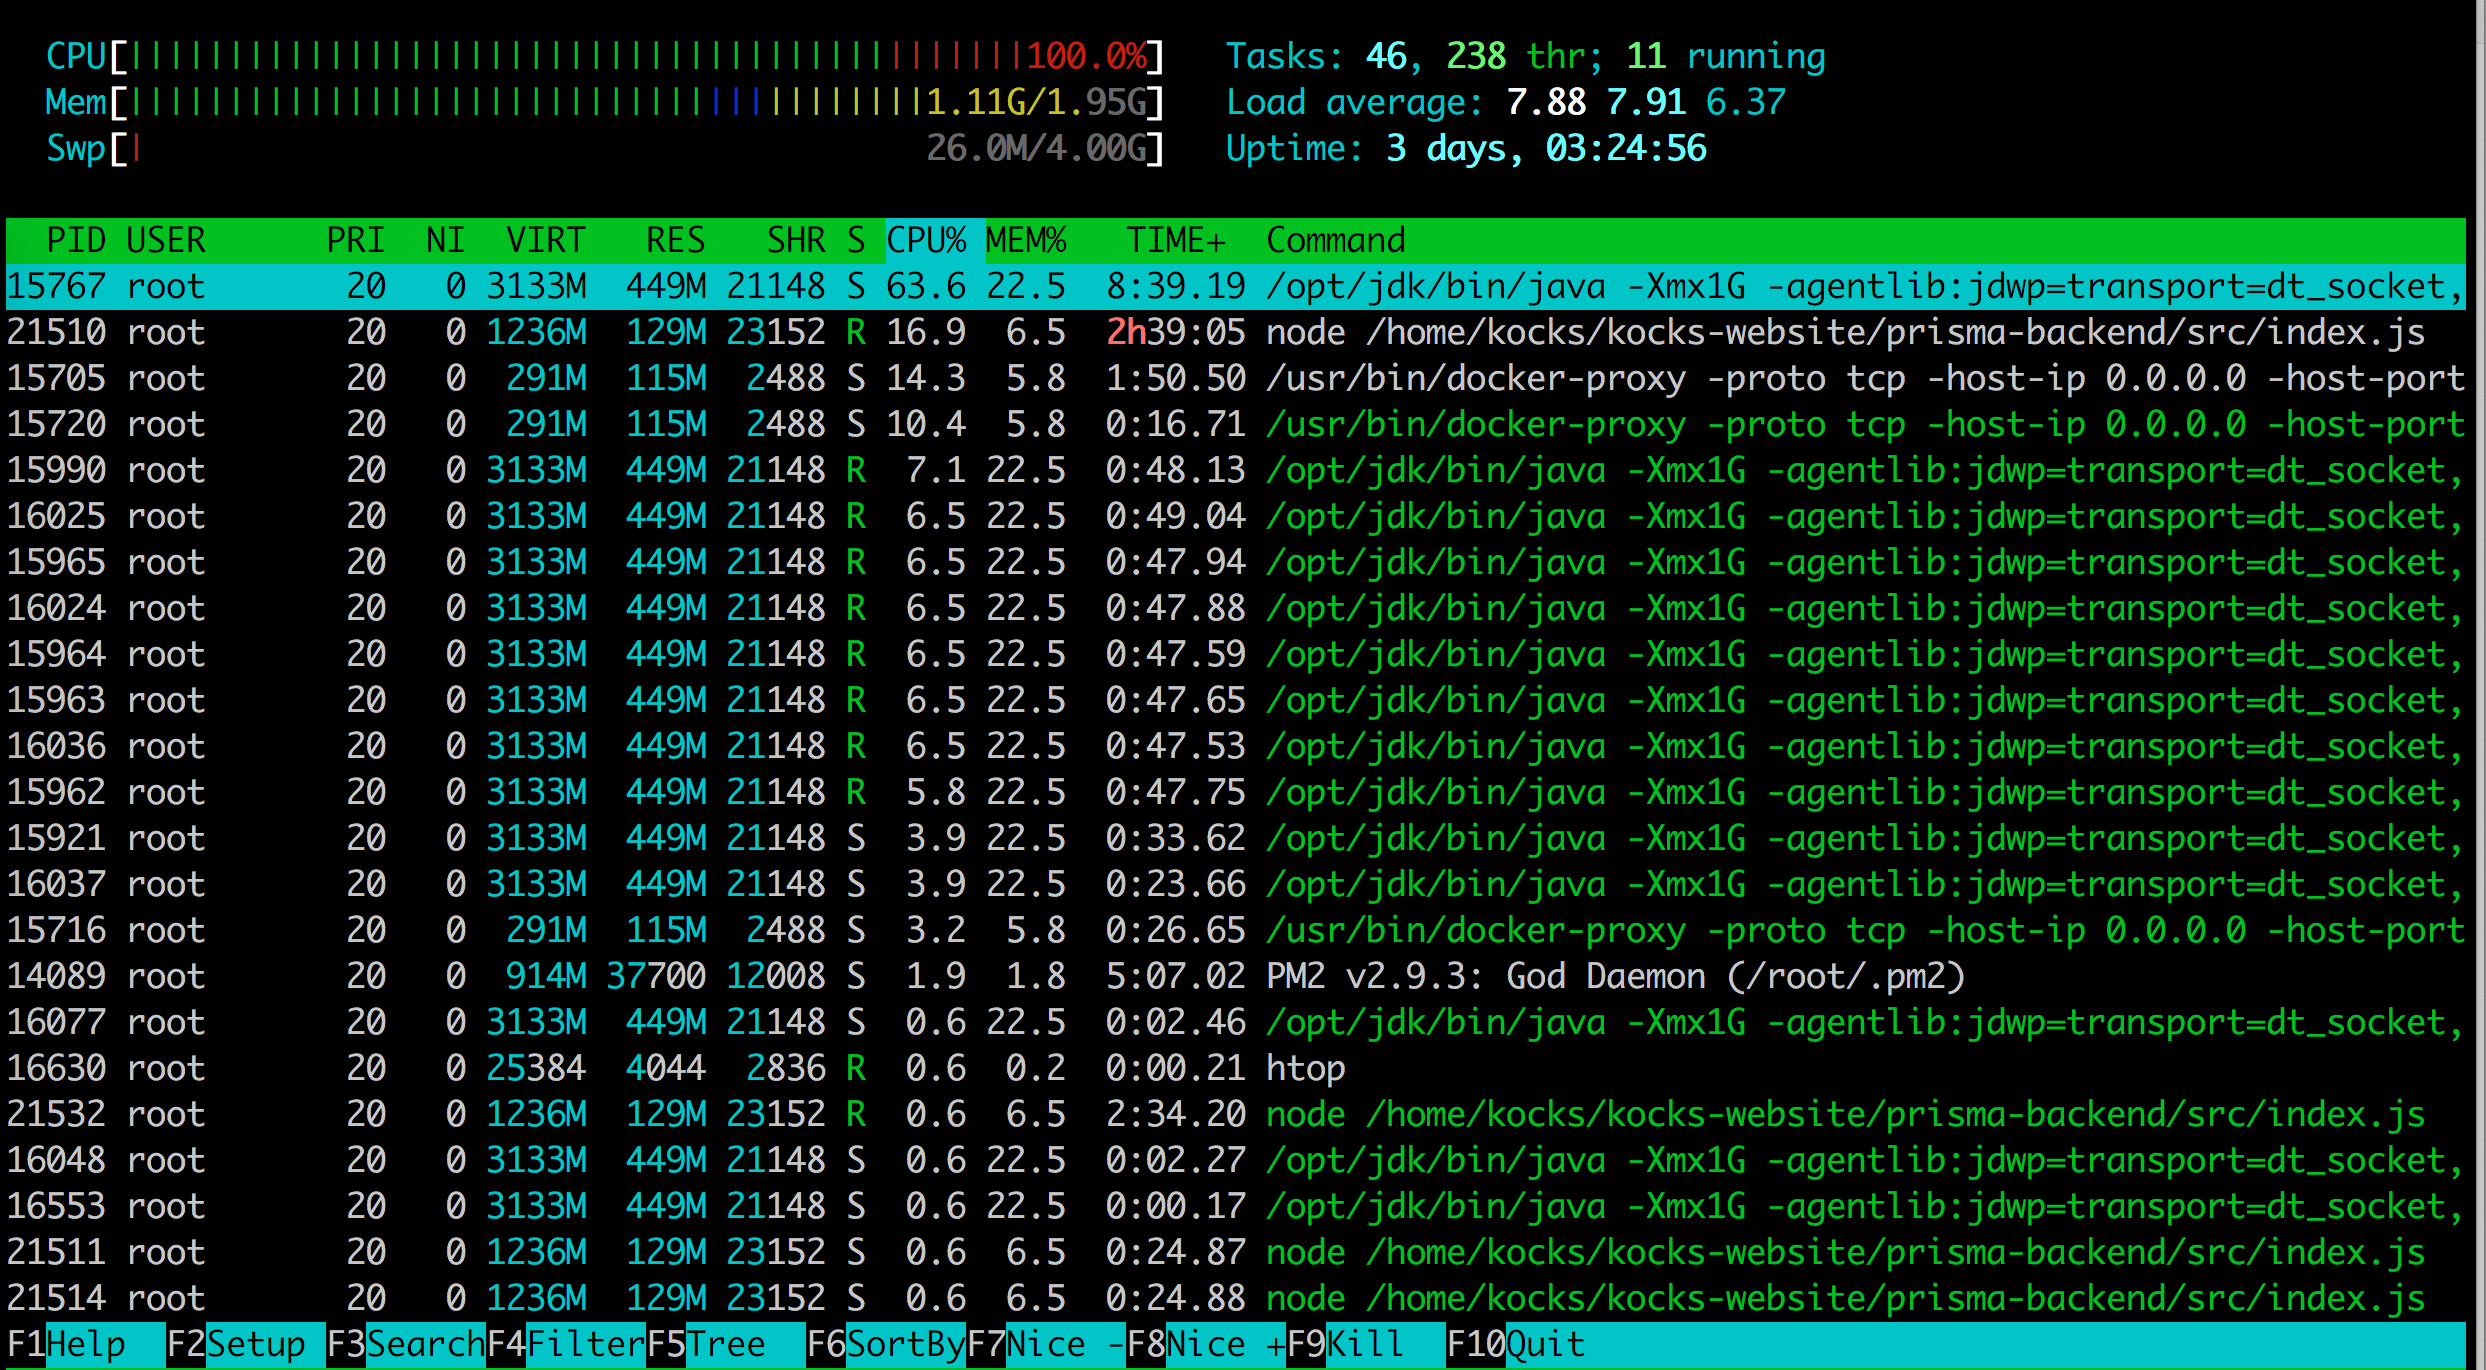Image resolution: width=2486 pixels, height=1370 pixels.
Task: Open the SortBy menu via F6SortBy
Action: (885, 1344)
